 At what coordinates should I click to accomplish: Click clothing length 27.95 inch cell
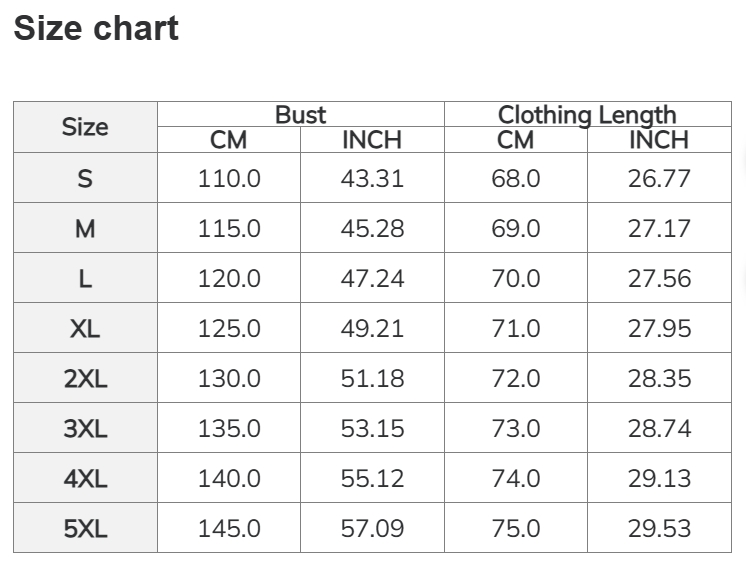tap(659, 329)
